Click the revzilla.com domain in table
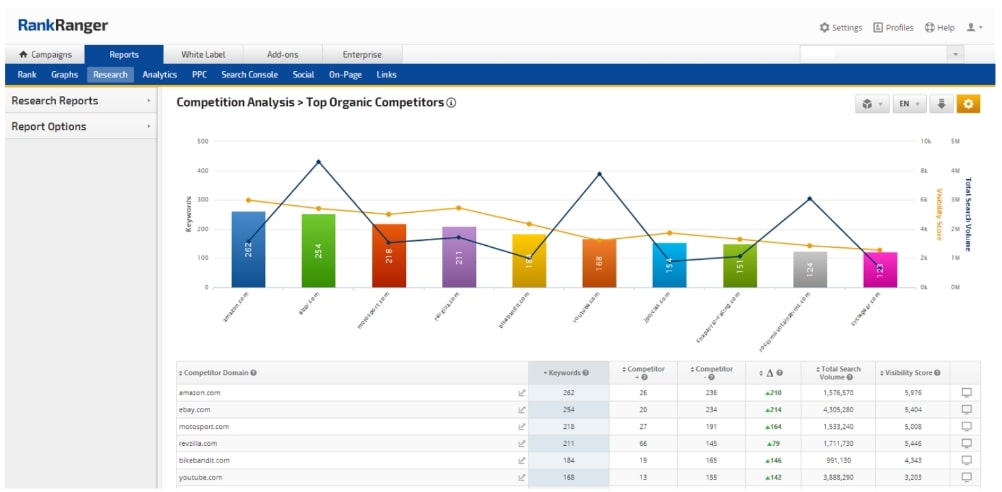Image resolution: width=1002 pixels, height=492 pixels. (197, 443)
